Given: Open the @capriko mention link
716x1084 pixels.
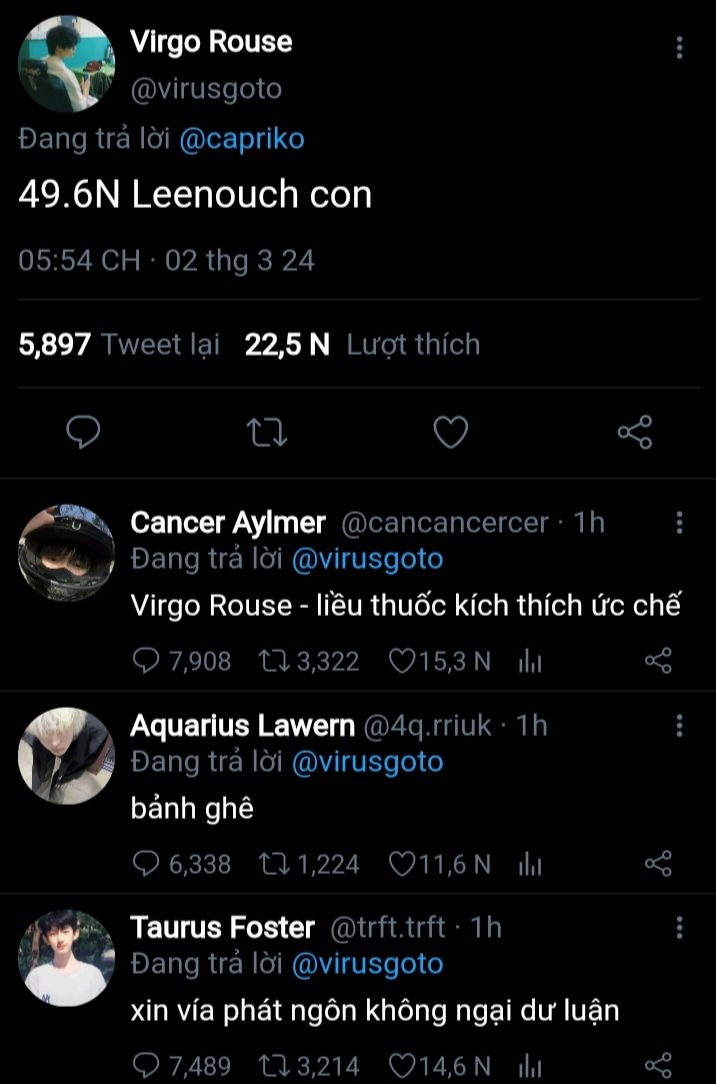Looking at the screenshot, I should coord(241,139).
